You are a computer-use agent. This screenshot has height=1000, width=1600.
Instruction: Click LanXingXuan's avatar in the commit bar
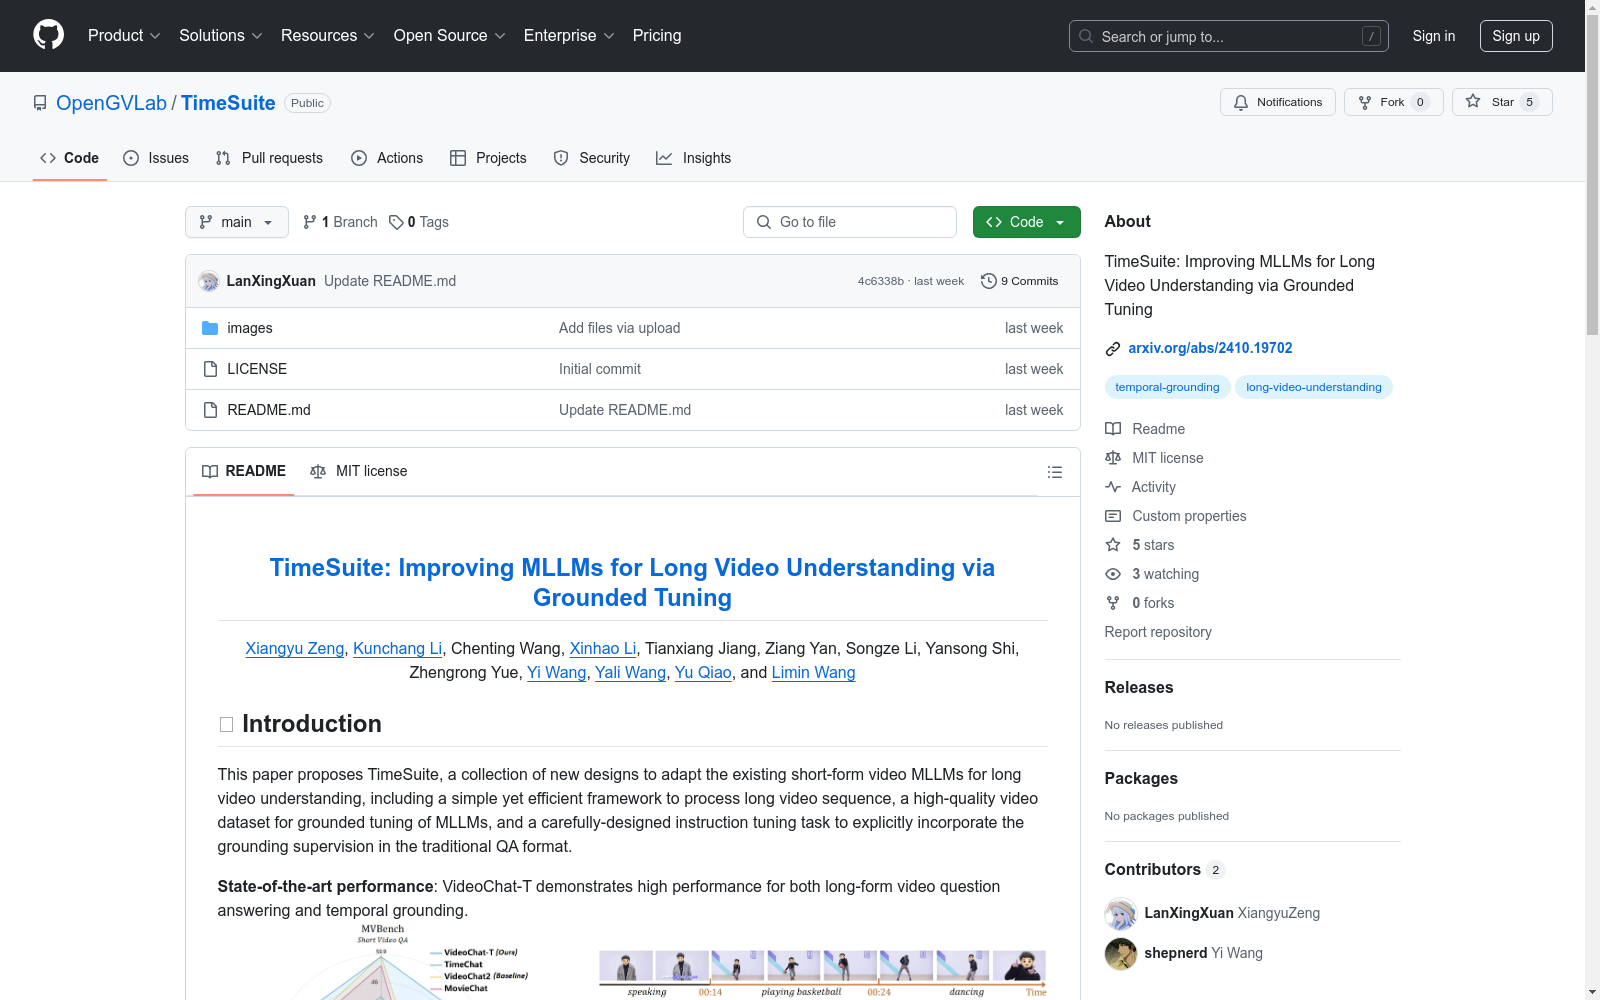[x=209, y=281]
